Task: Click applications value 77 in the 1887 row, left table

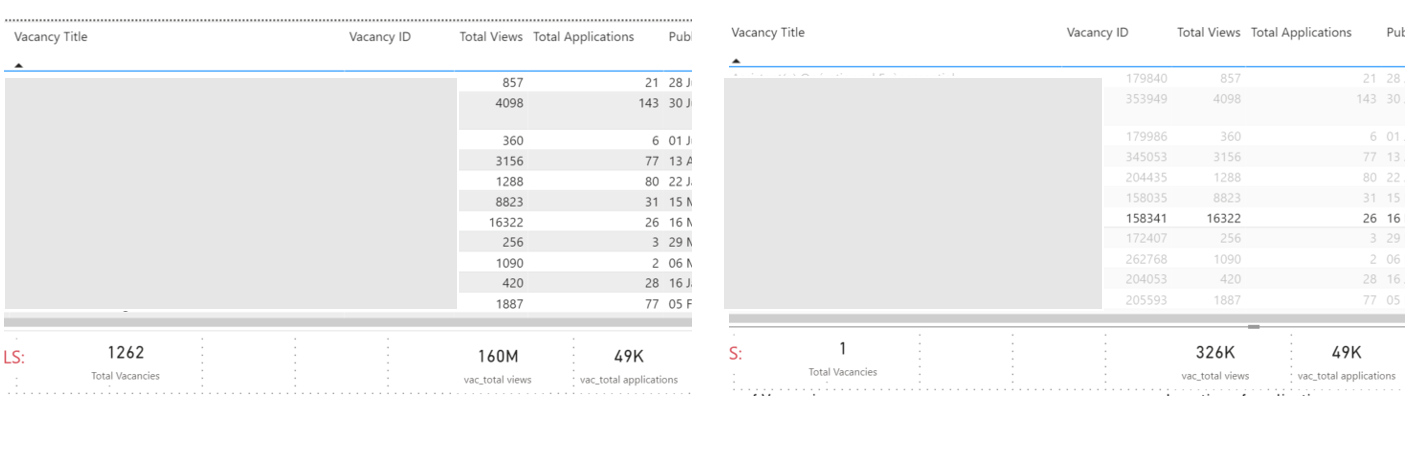Action: (652, 304)
